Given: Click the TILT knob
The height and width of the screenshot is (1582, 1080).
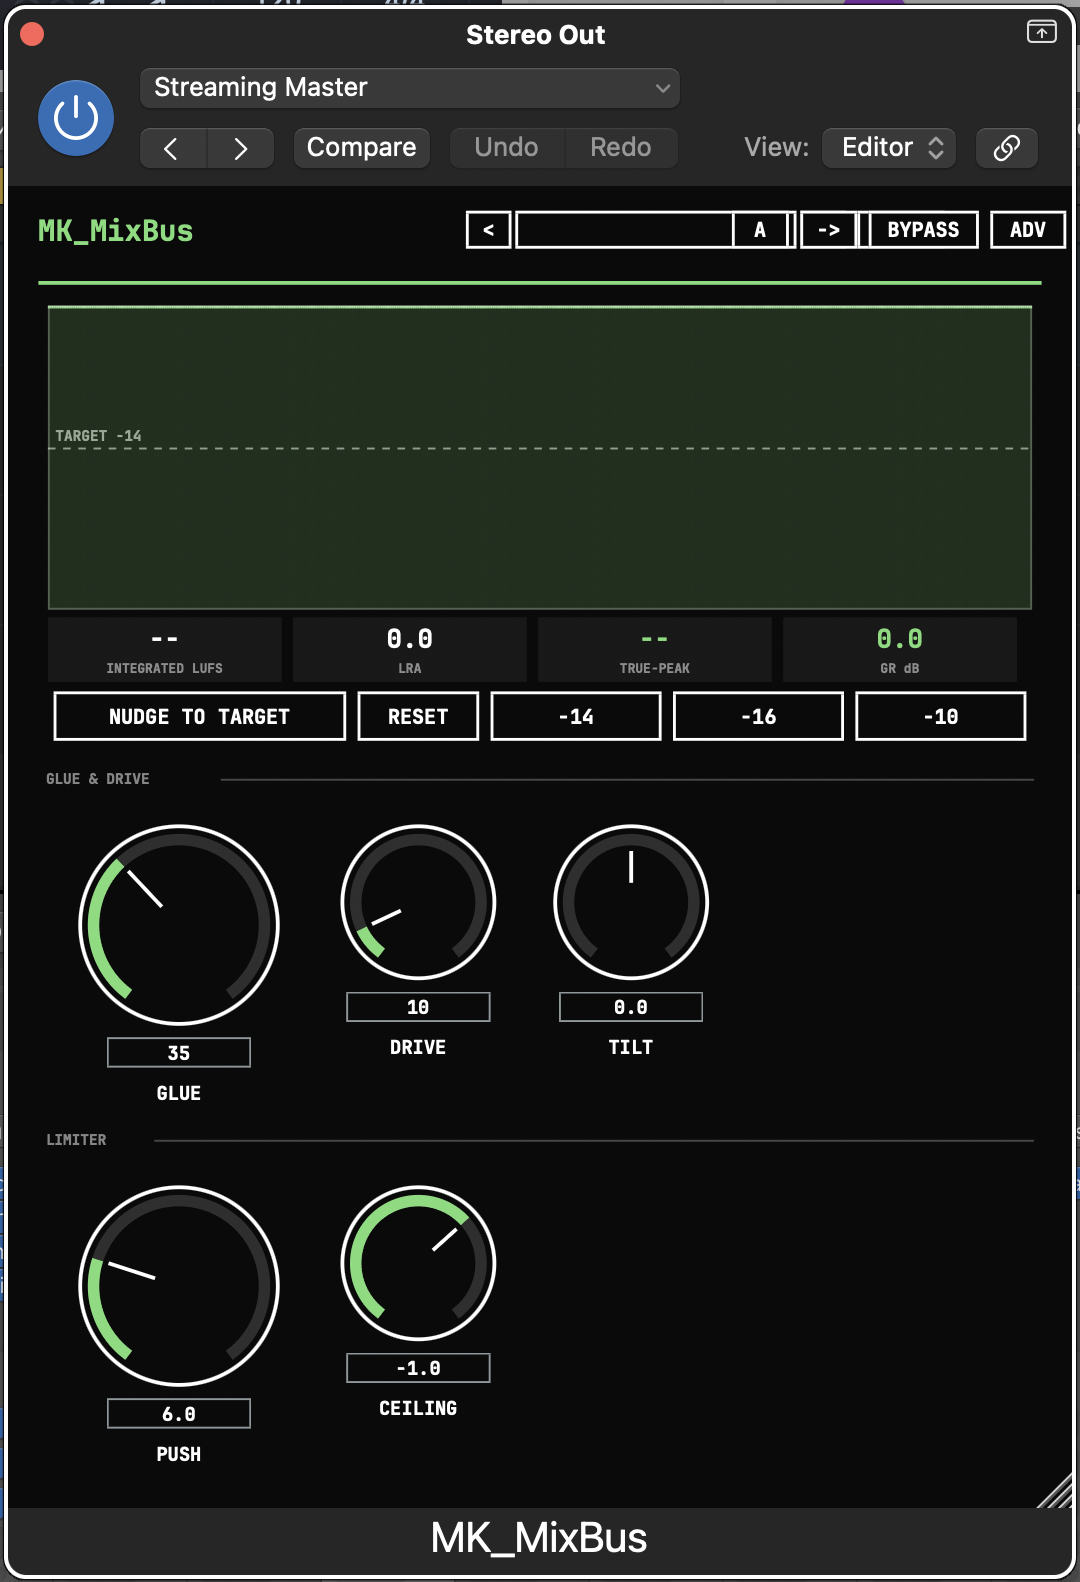Looking at the screenshot, I should 631,902.
